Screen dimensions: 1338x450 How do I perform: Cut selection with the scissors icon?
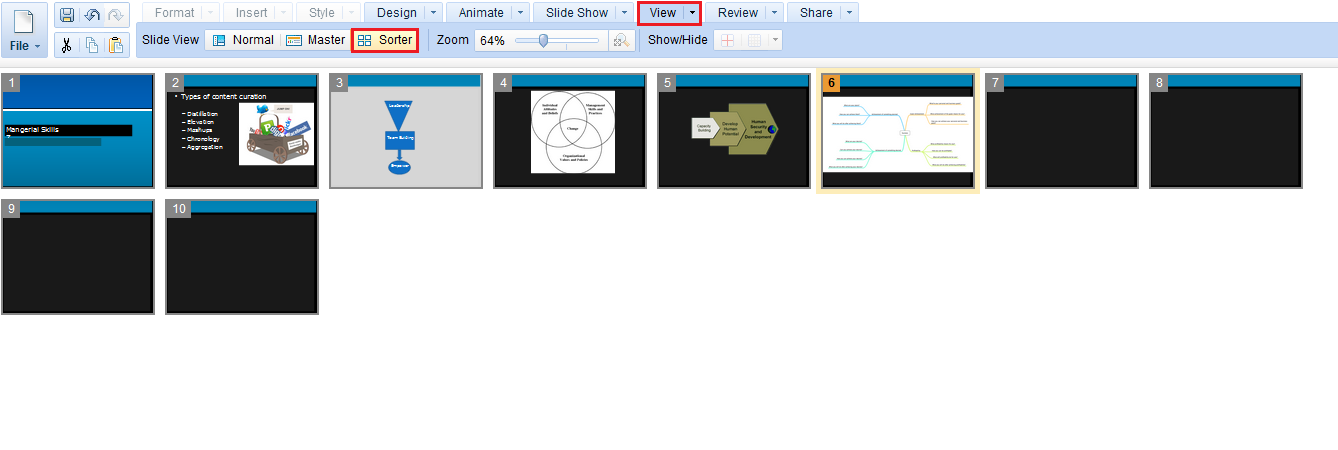point(67,44)
